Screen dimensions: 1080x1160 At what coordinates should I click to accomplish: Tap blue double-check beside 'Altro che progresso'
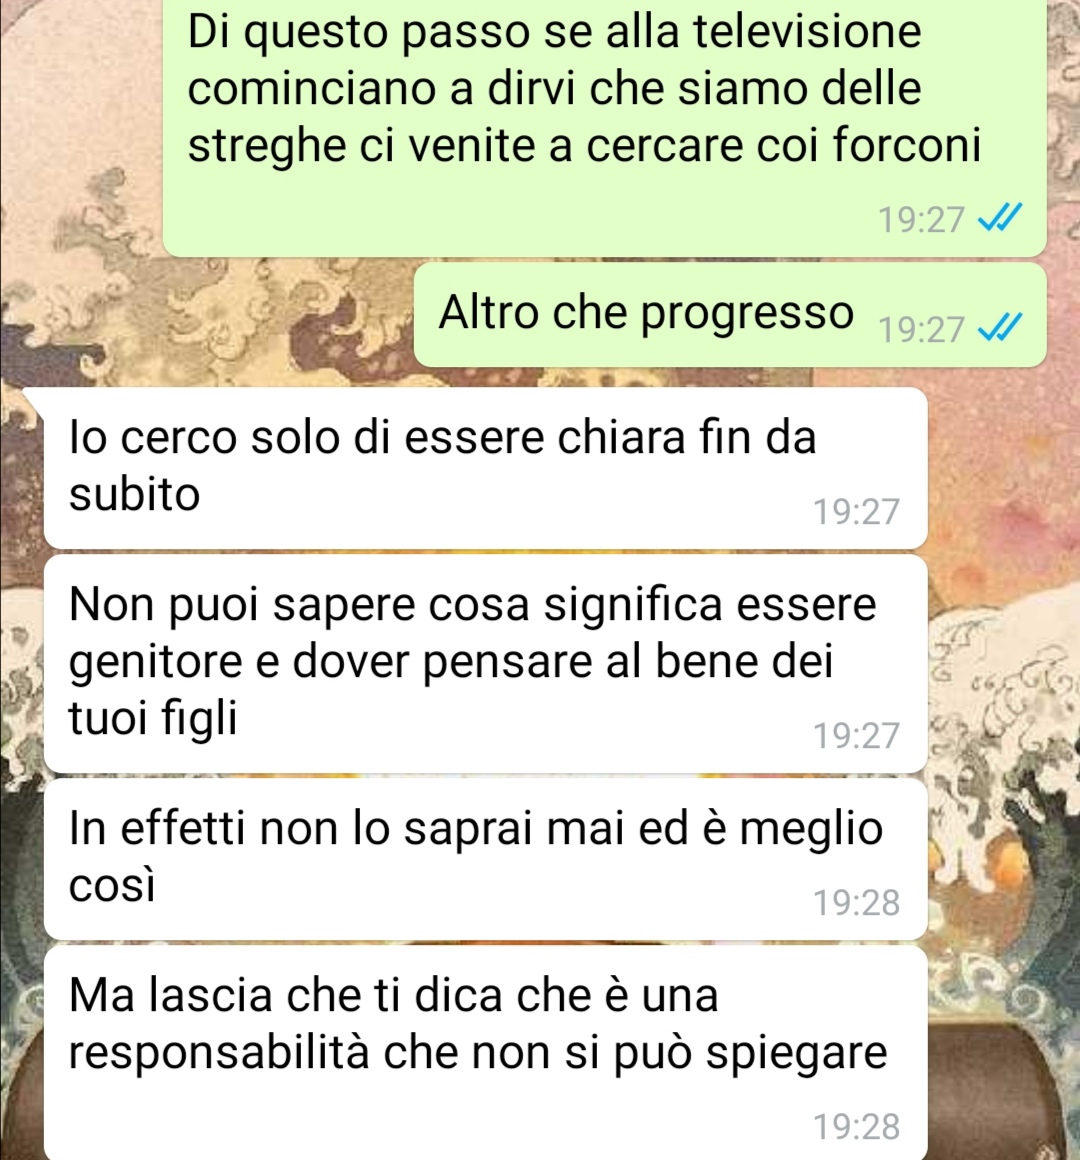(1000, 328)
